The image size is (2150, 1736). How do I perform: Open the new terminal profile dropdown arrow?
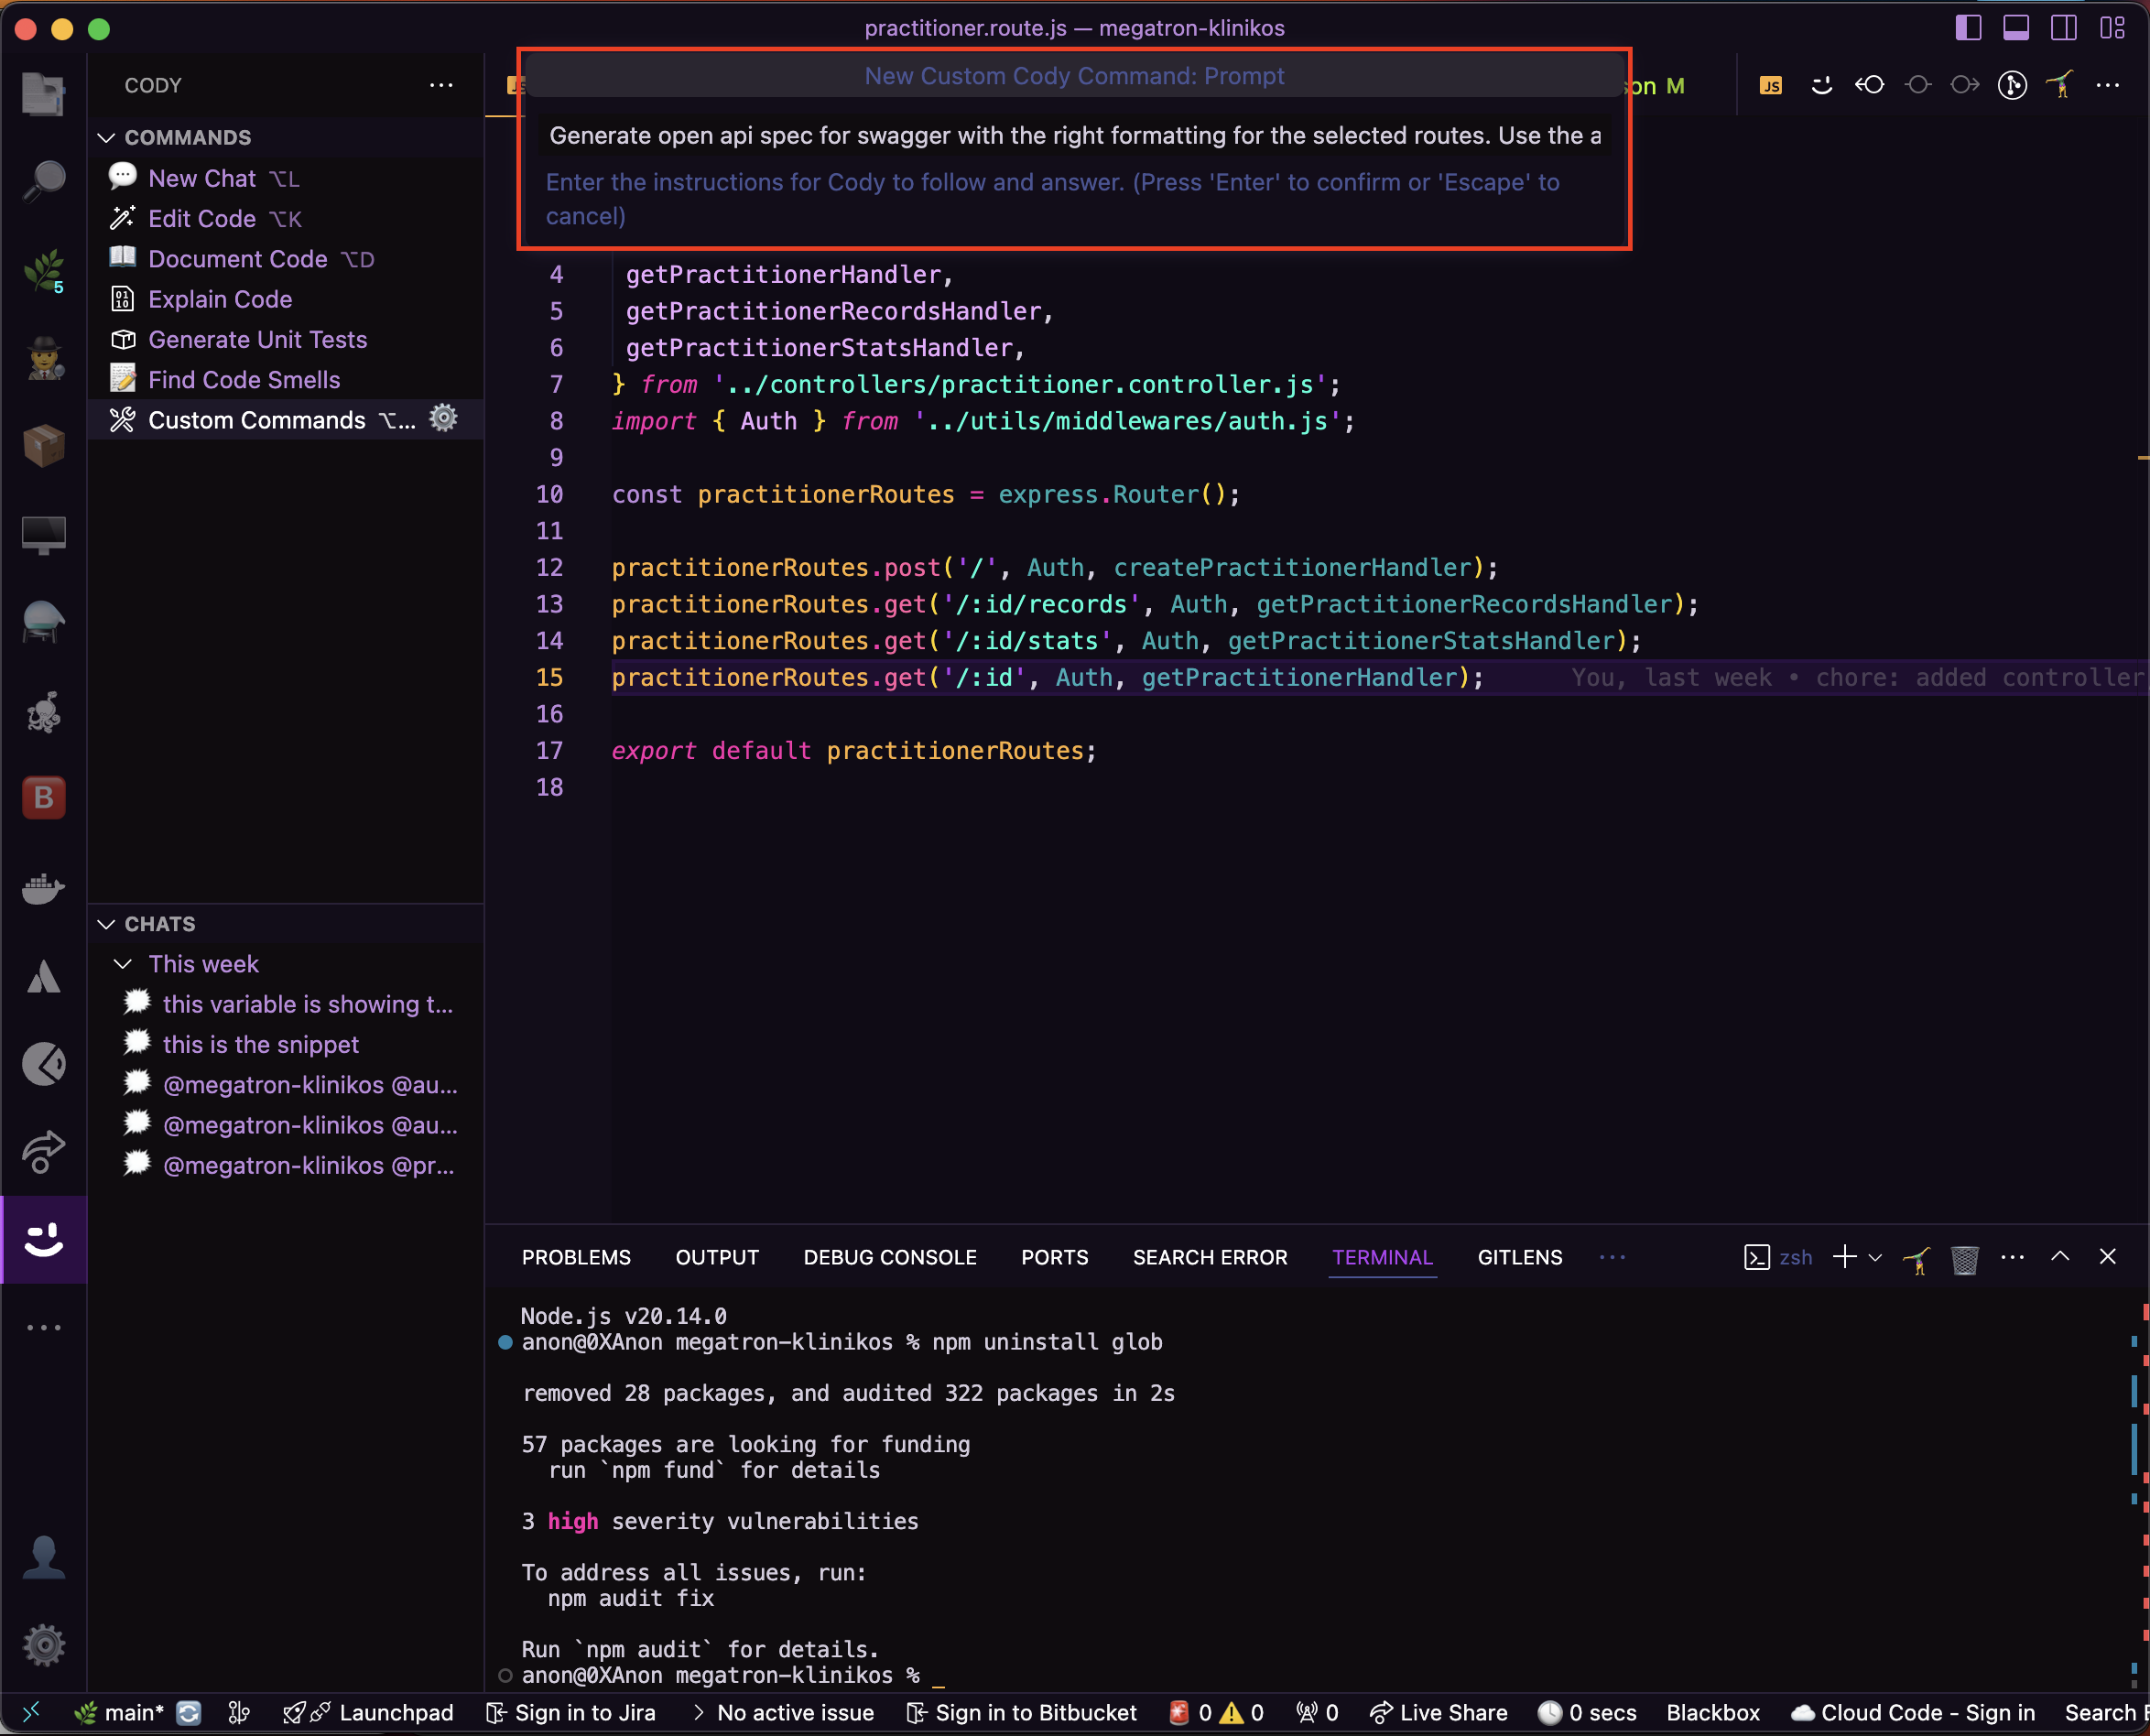pyautogui.click(x=1875, y=1258)
